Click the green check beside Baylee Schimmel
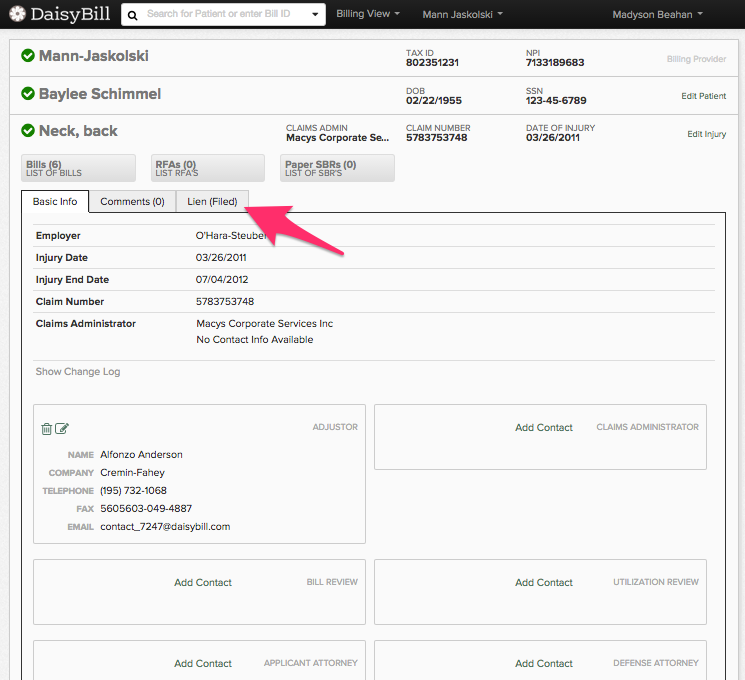 click(28, 94)
